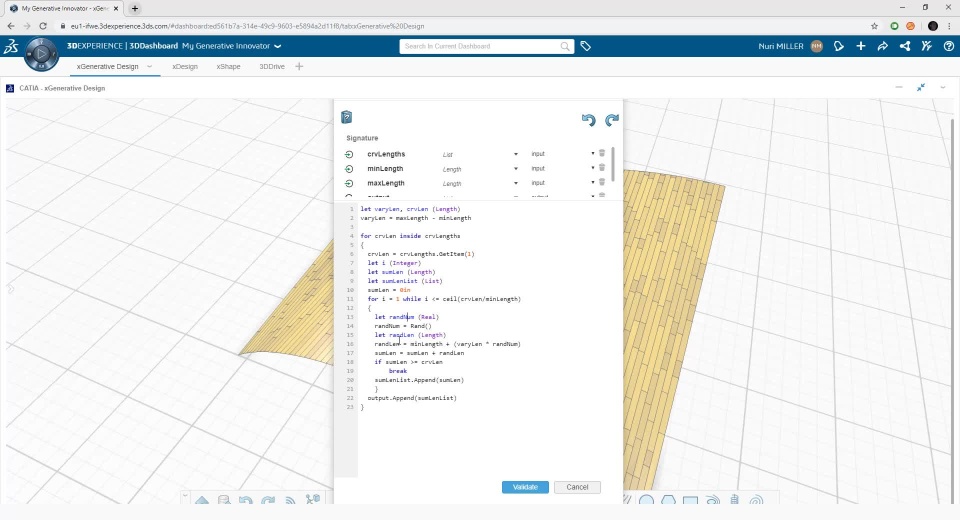Open the CATIA widget chevron menu
This screenshot has height=520, width=960.
(943, 88)
